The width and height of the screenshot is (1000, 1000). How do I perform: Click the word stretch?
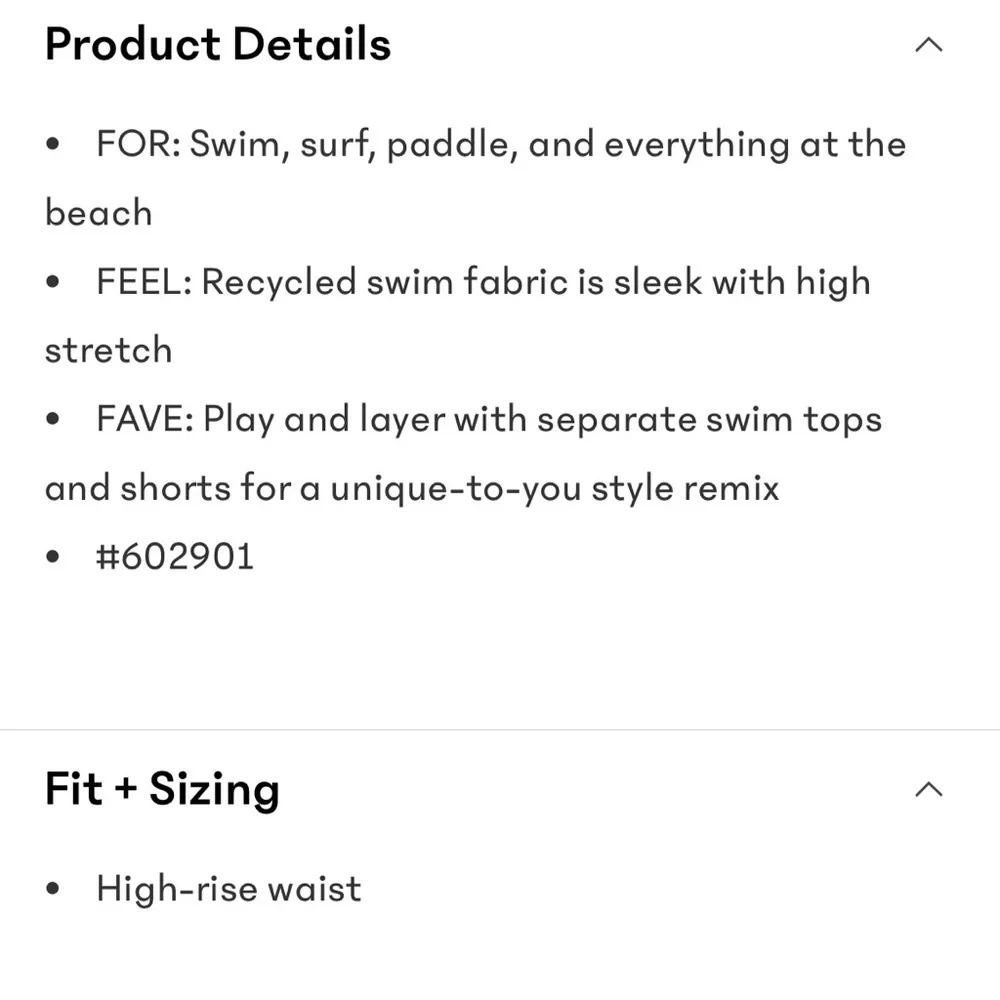coord(108,350)
